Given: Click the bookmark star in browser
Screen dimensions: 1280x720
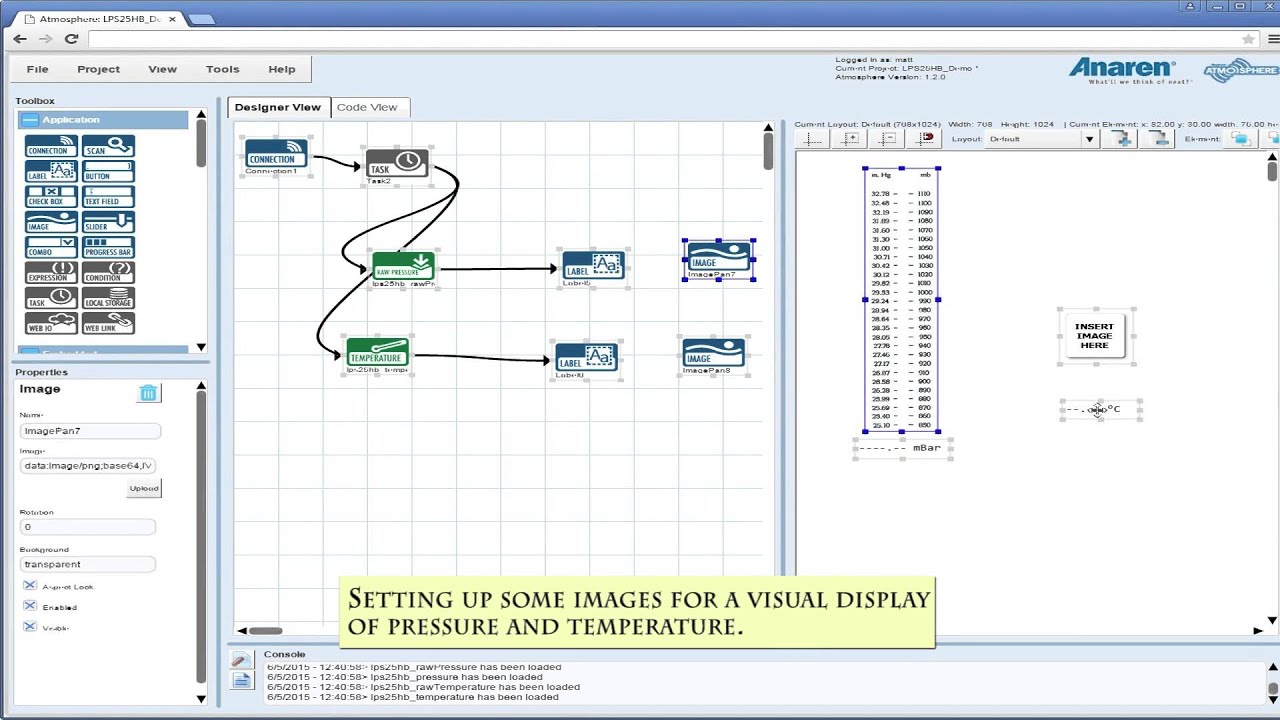Looking at the screenshot, I should pos(1248,39).
